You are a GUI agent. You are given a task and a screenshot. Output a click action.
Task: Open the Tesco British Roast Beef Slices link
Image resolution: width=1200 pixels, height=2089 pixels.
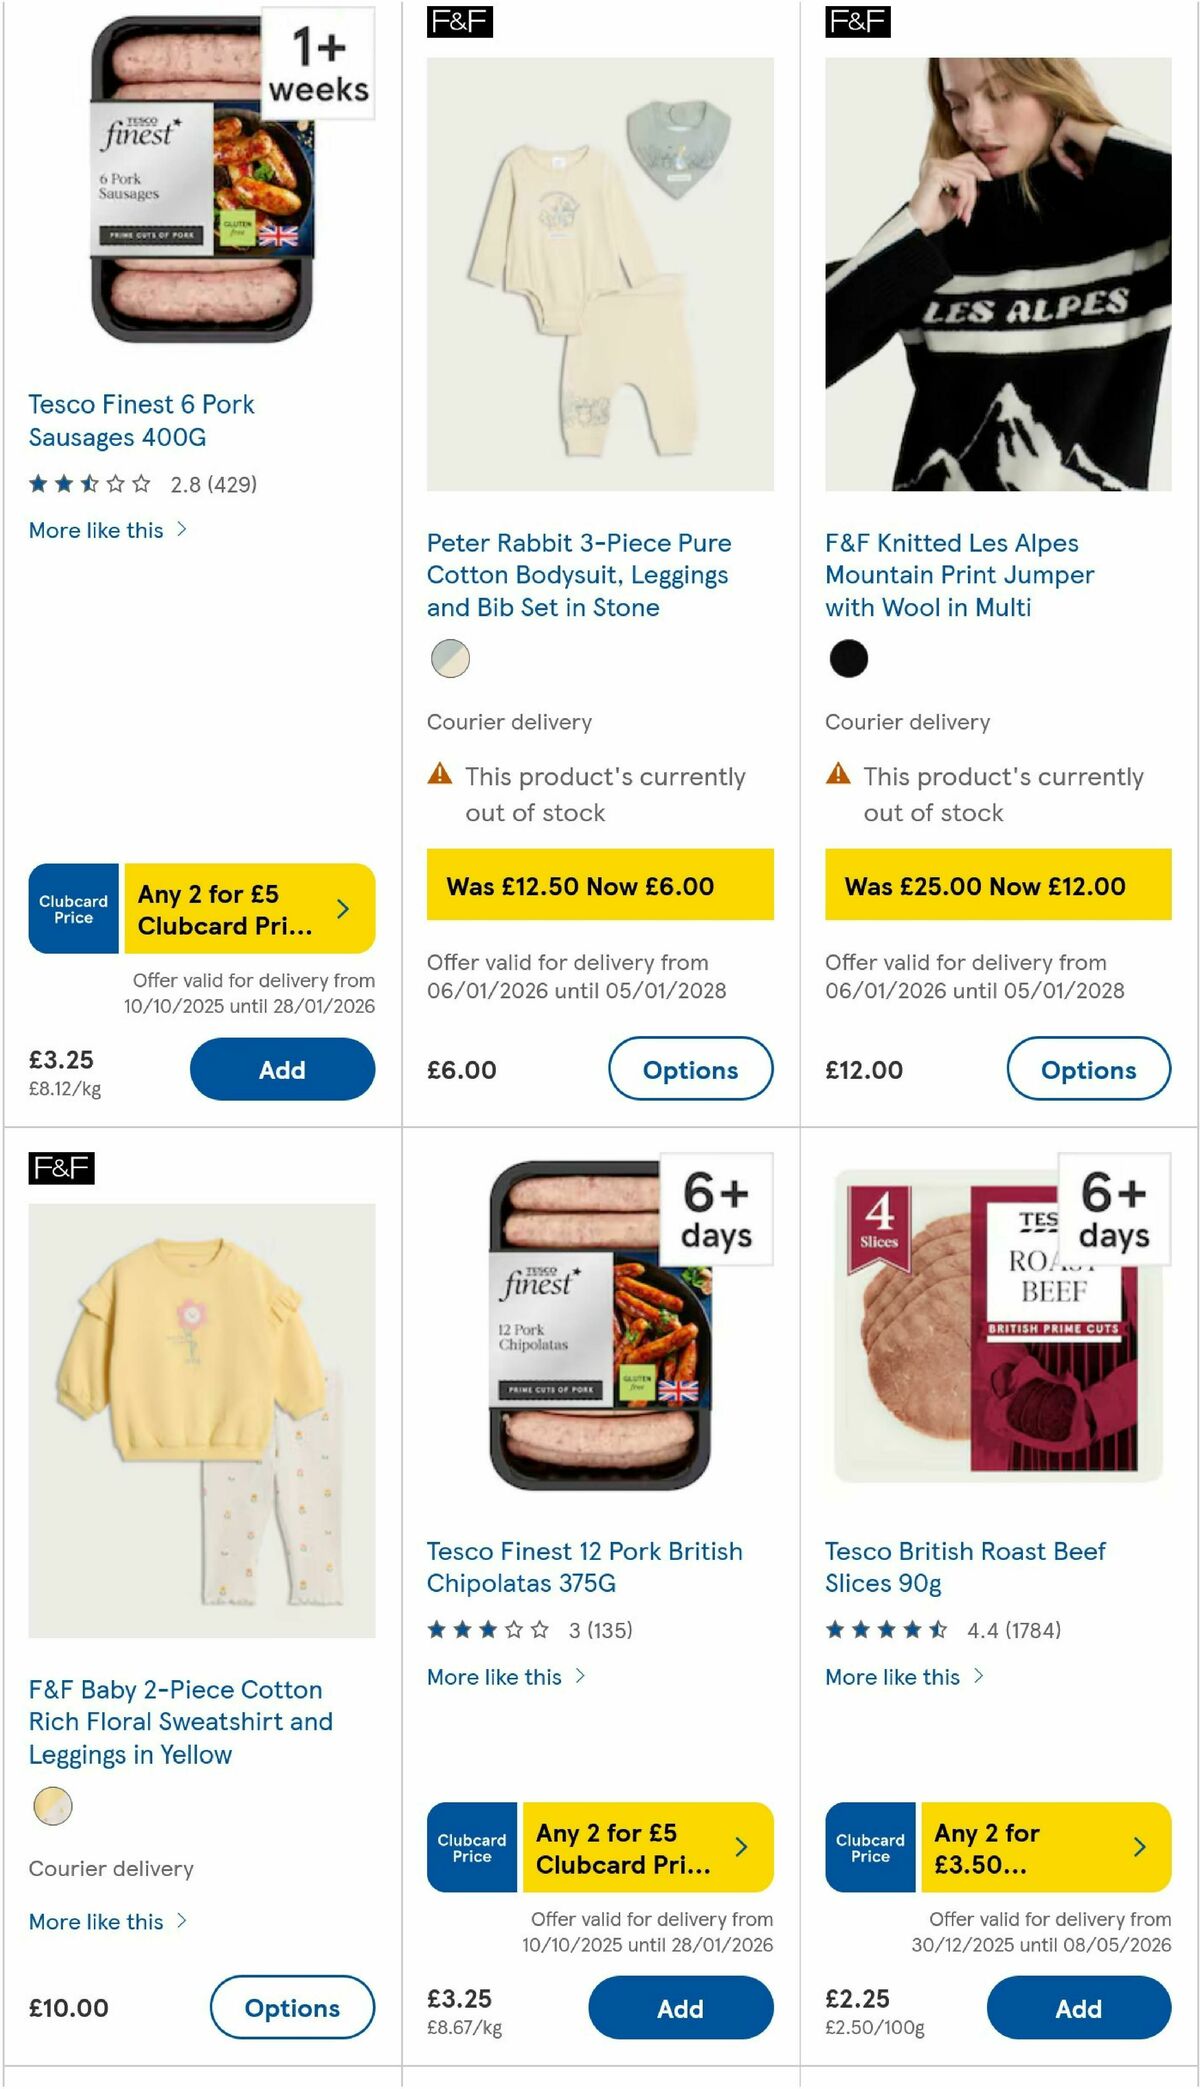tap(964, 1567)
